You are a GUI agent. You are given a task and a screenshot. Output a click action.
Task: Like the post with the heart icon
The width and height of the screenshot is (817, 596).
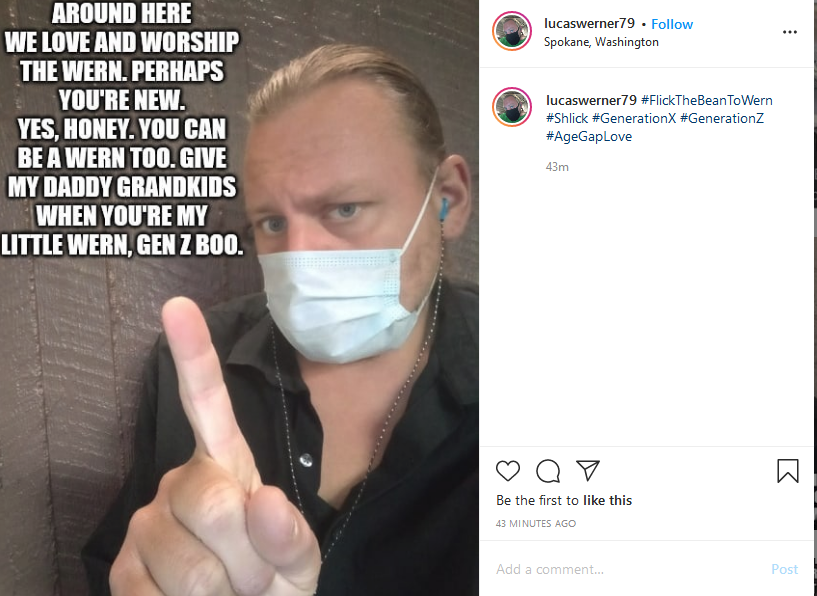(507, 471)
